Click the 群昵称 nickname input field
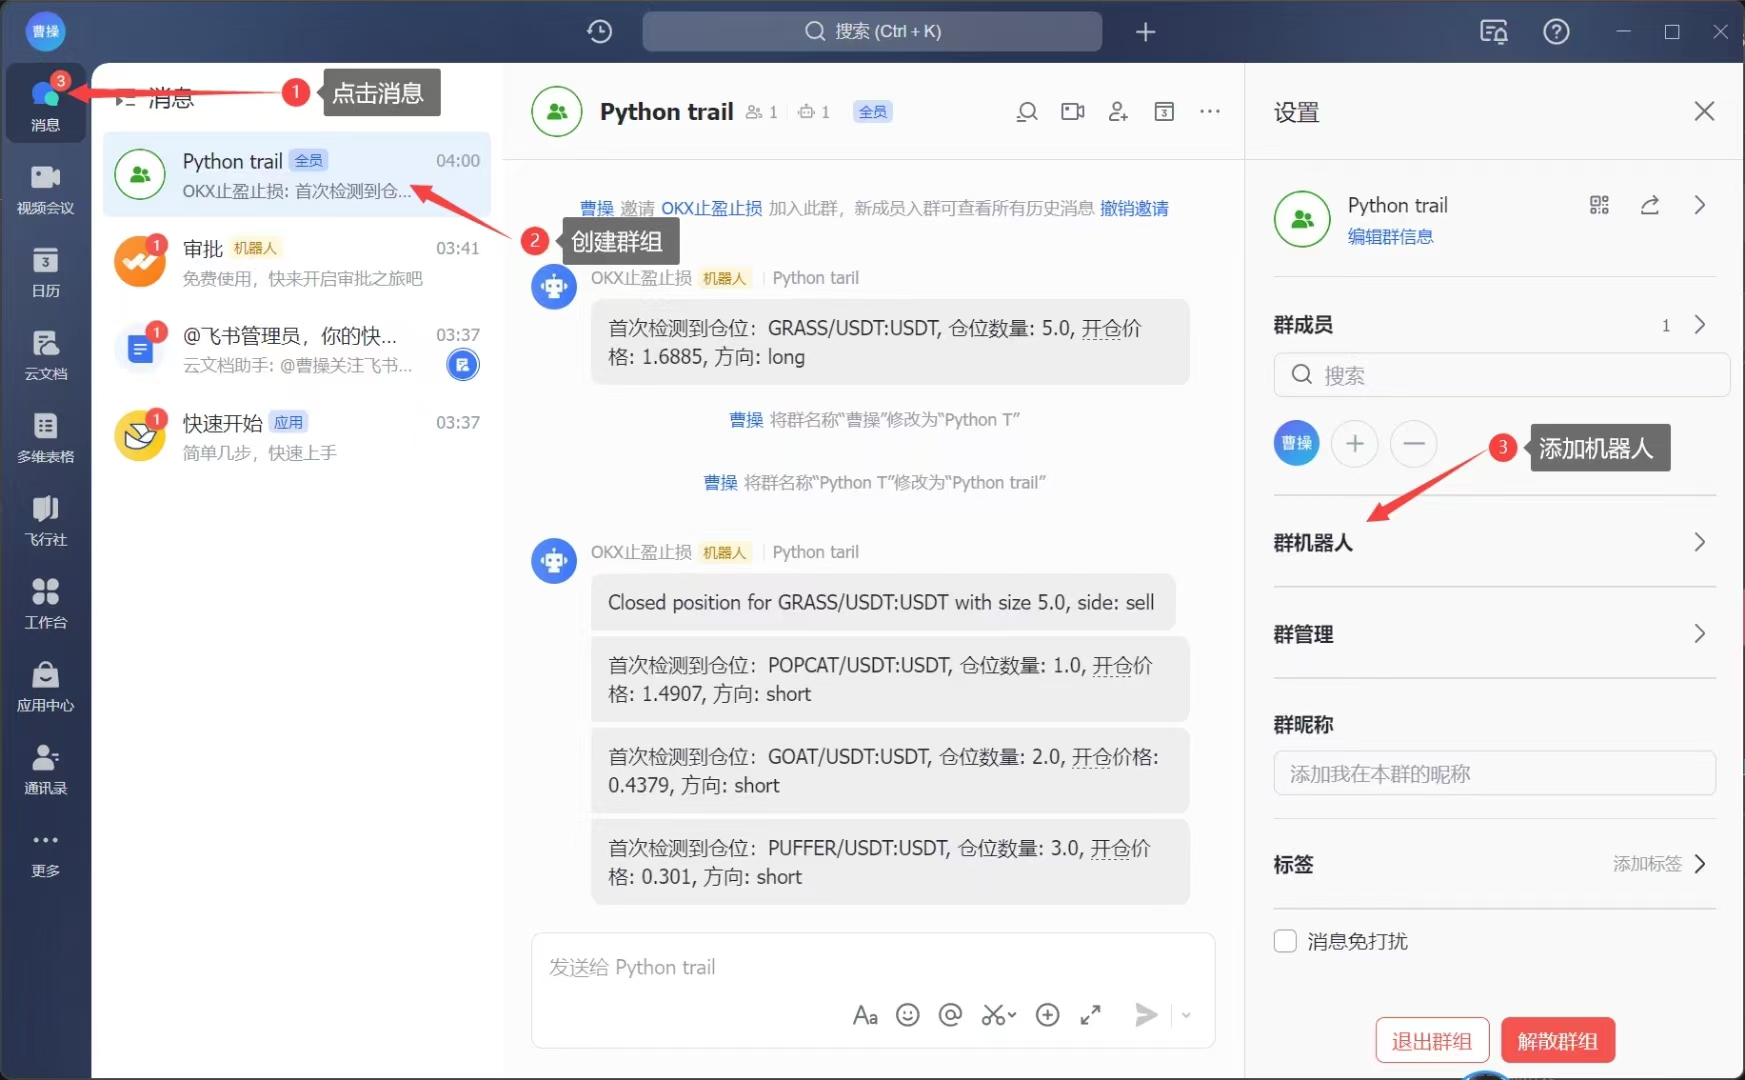This screenshot has width=1745, height=1080. coord(1494,774)
